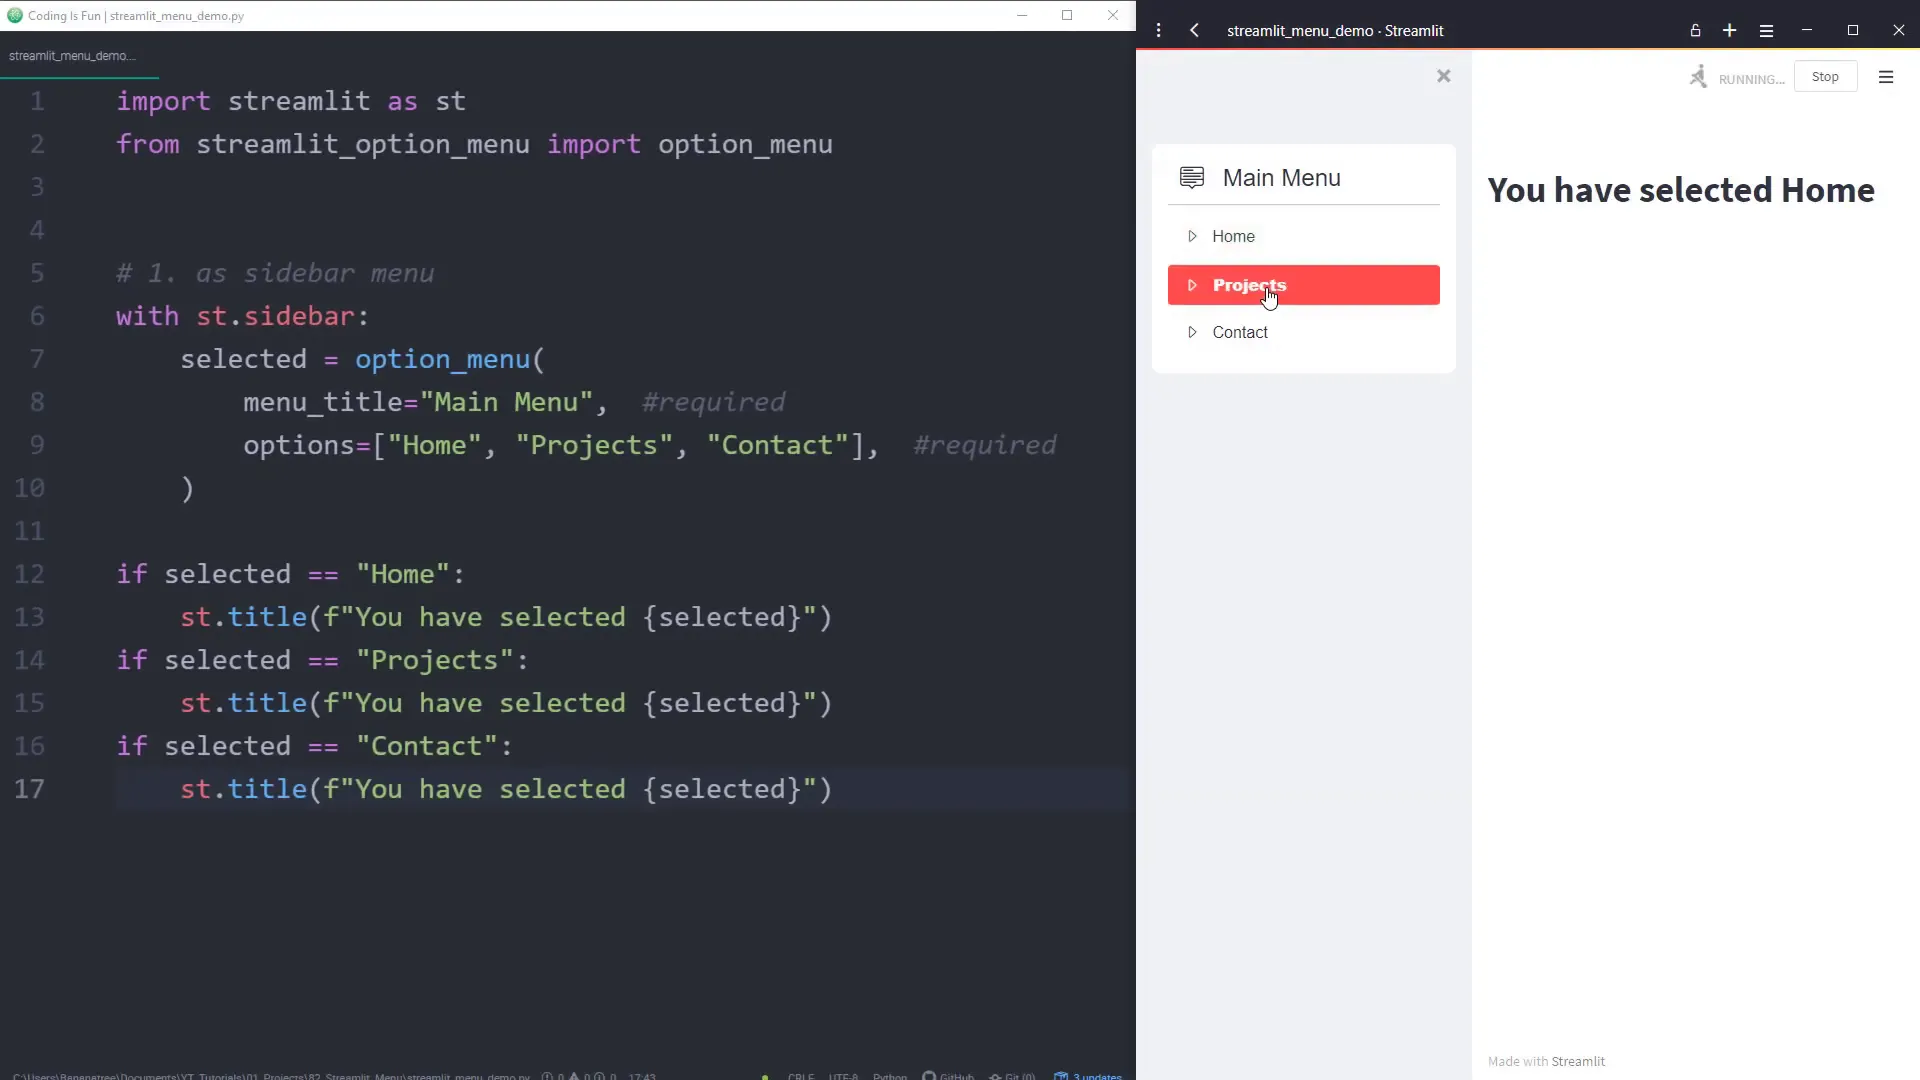Open the vertical dots browser menu
The width and height of the screenshot is (1920, 1080).
click(1159, 31)
